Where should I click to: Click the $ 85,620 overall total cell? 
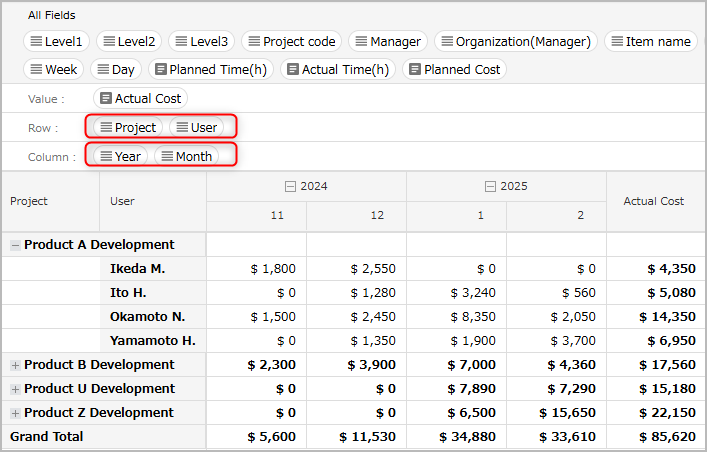pos(656,437)
